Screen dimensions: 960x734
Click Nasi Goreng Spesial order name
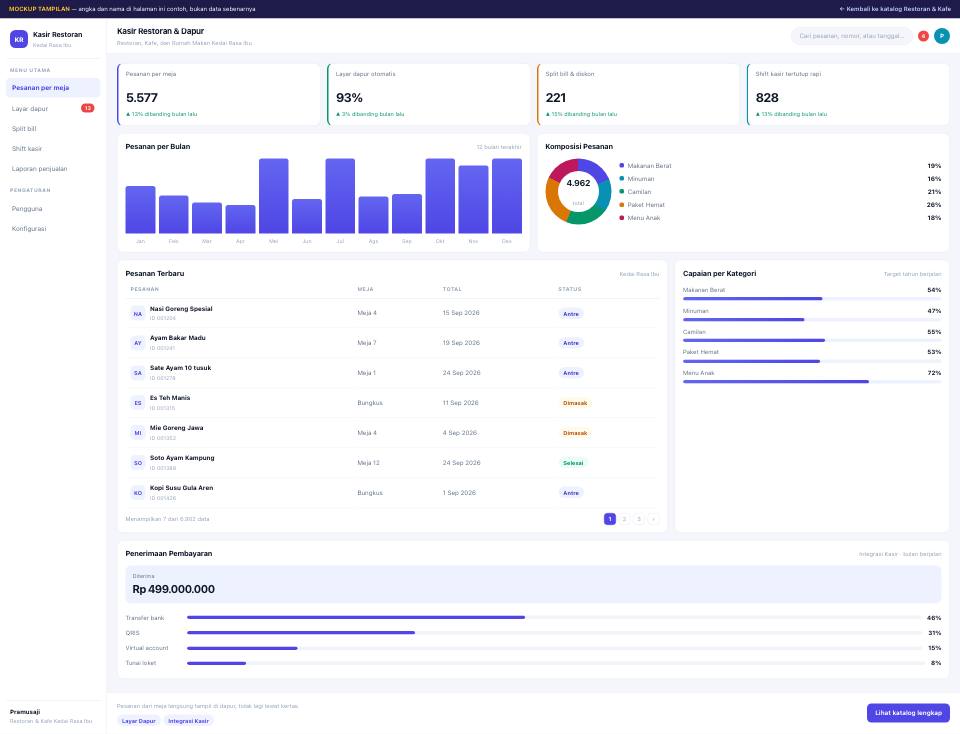[x=181, y=309]
